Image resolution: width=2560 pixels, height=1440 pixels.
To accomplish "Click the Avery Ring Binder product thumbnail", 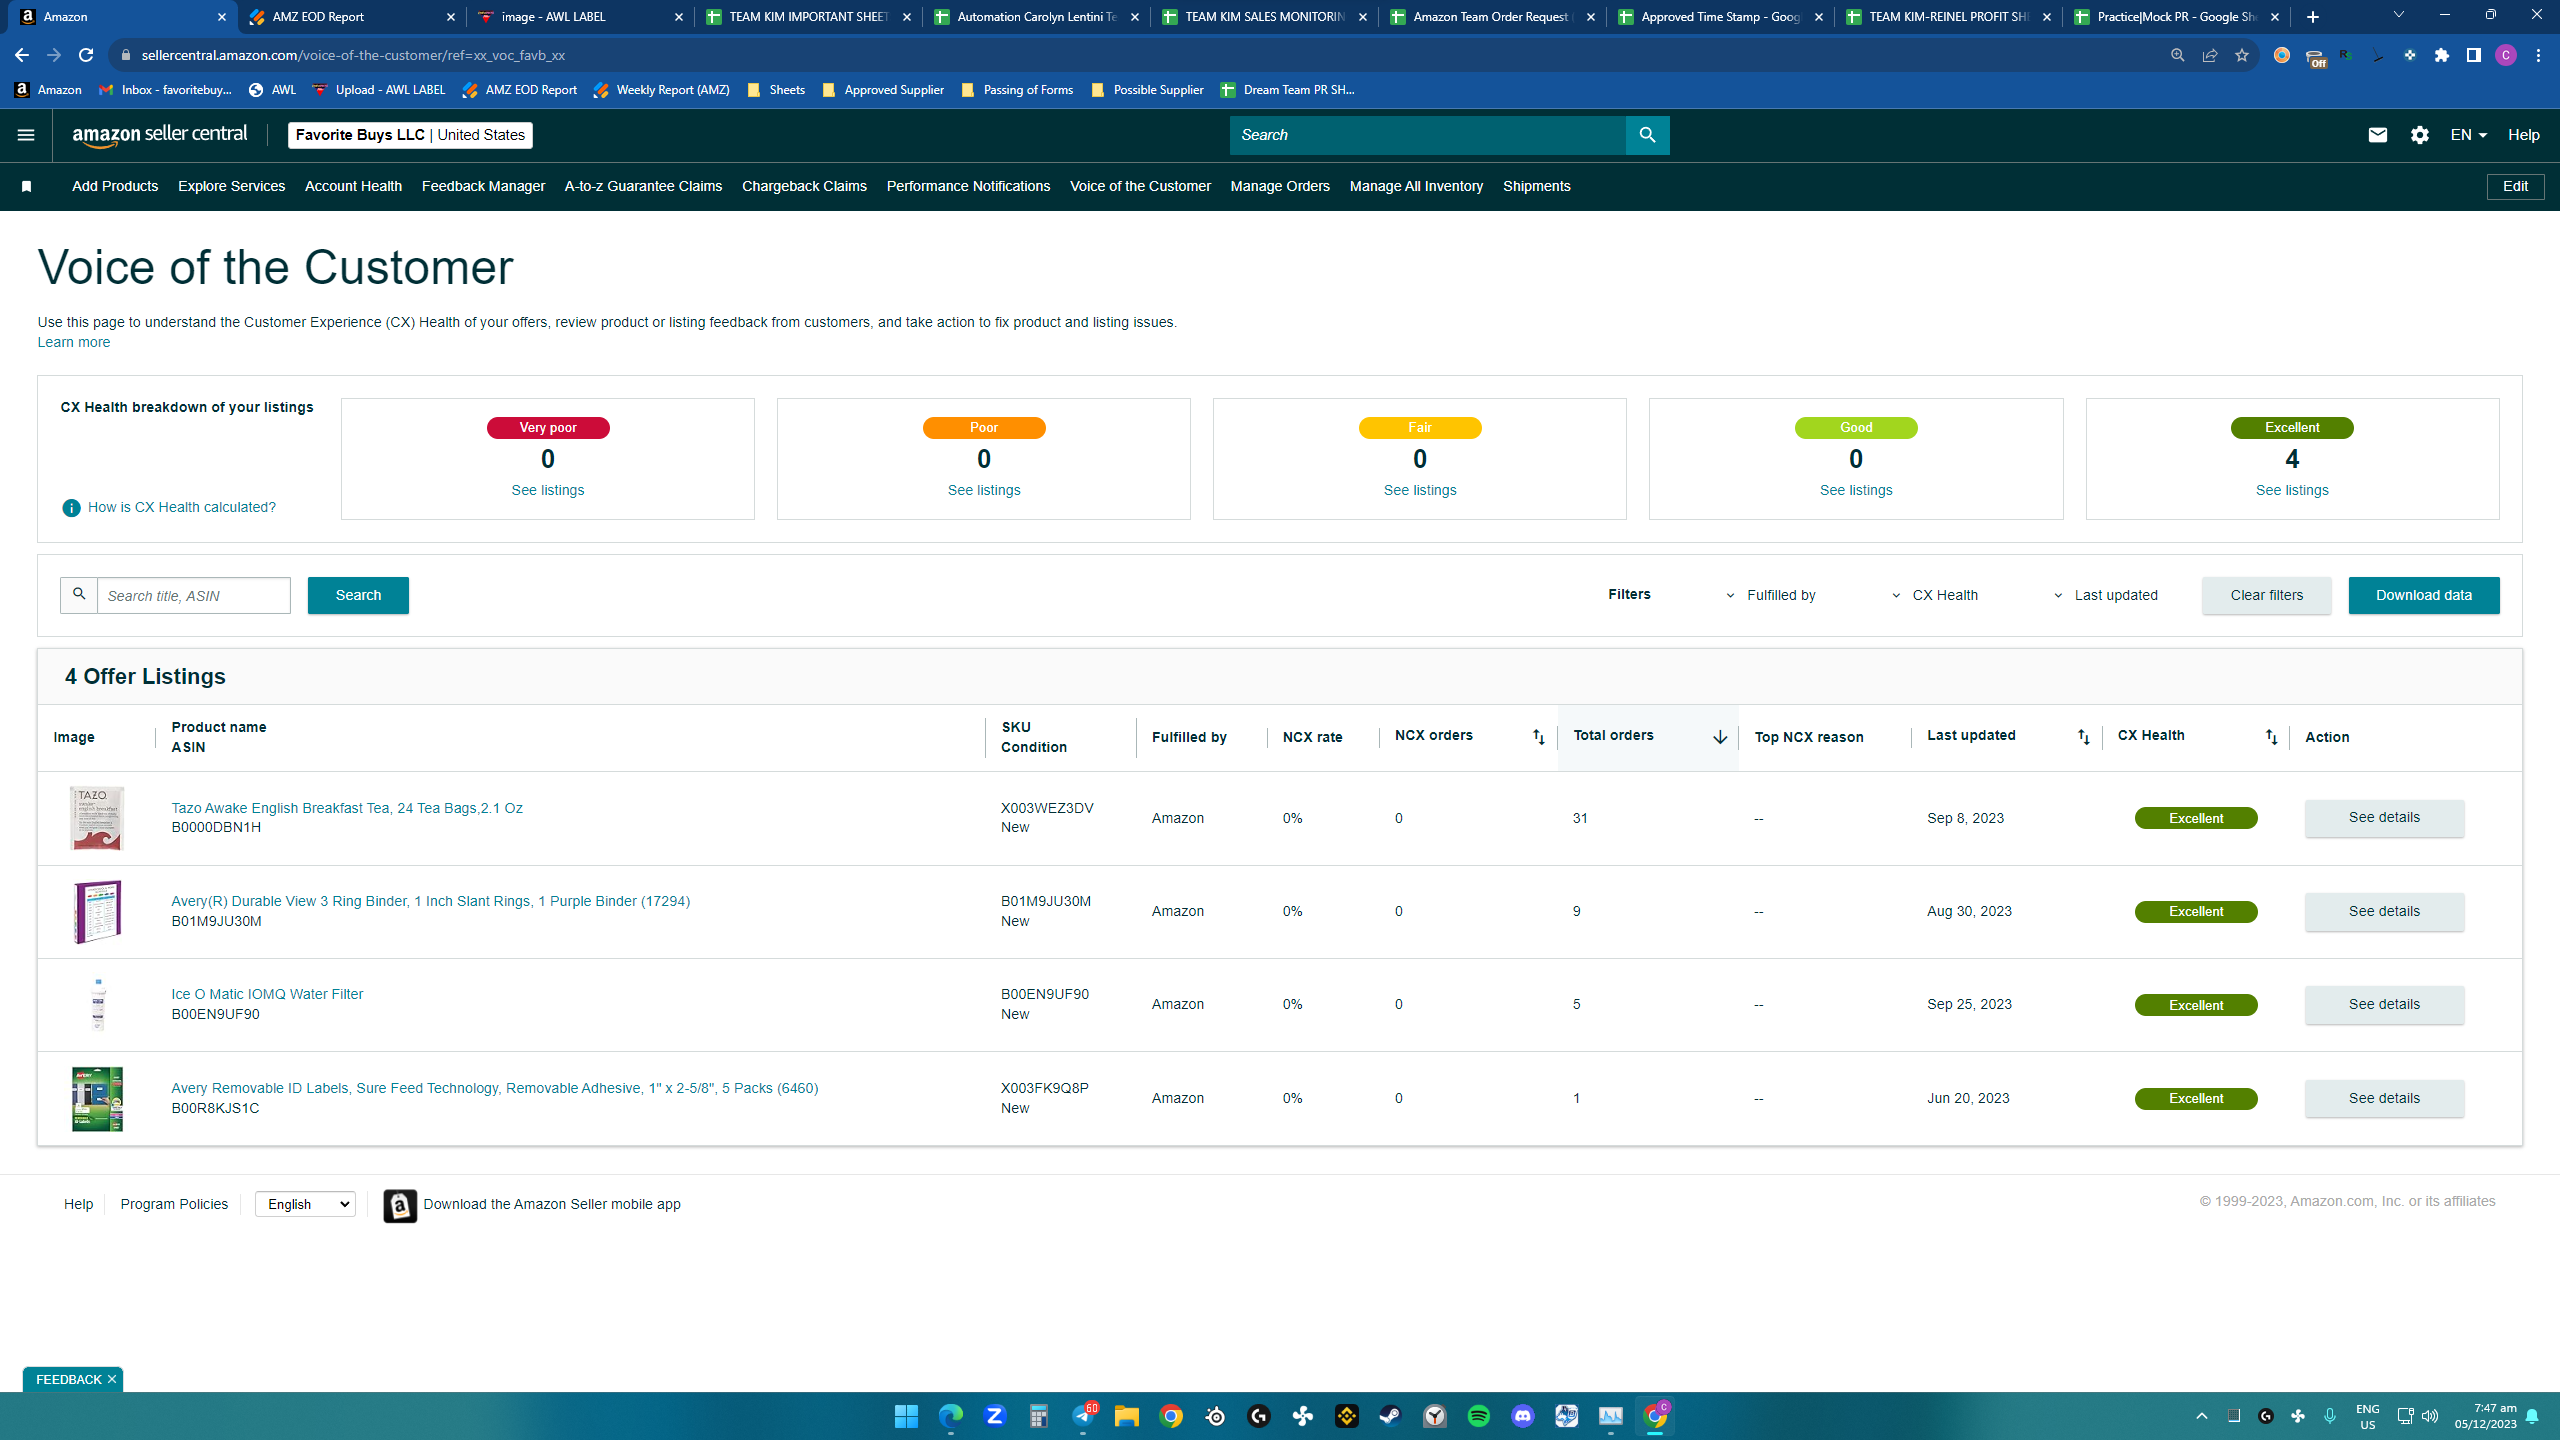I will (x=97, y=912).
